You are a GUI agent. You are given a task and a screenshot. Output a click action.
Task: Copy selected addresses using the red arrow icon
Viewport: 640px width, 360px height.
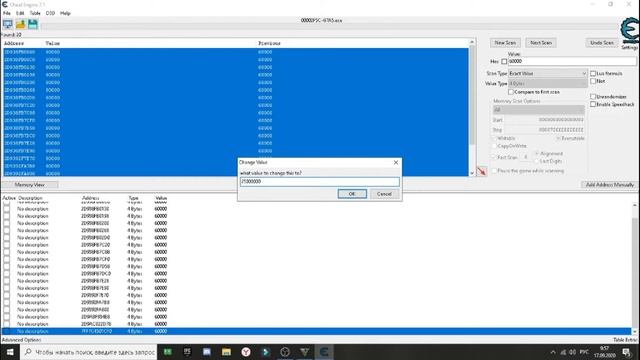click(x=482, y=171)
